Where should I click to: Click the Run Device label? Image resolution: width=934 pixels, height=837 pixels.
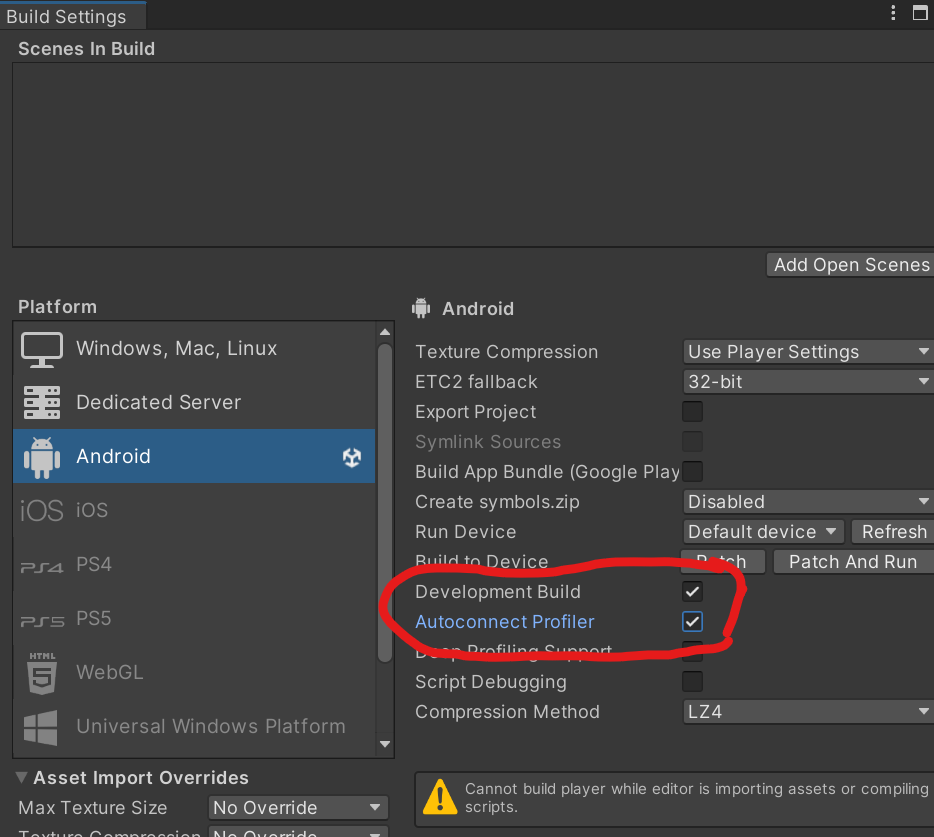[465, 531]
